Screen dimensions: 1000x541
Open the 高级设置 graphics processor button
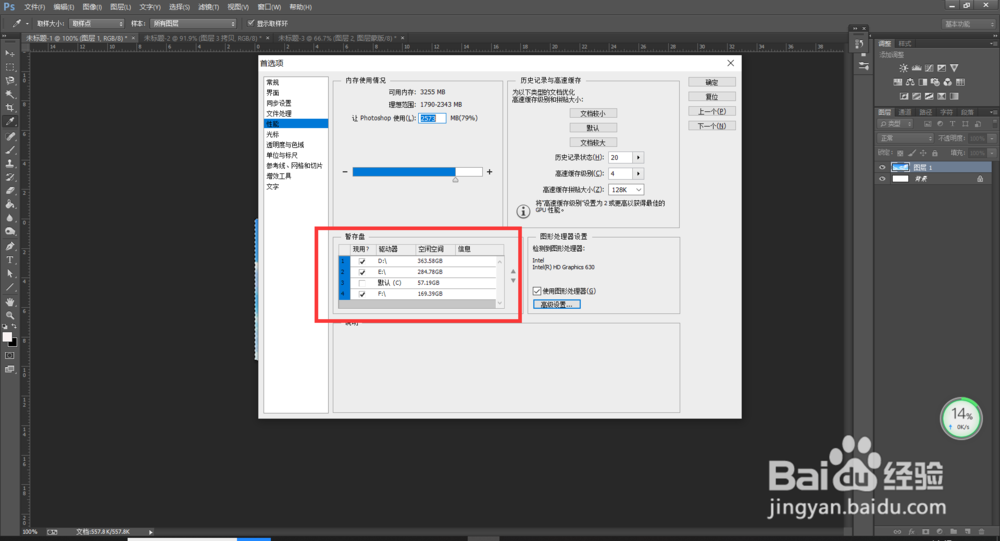pos(557,304)
